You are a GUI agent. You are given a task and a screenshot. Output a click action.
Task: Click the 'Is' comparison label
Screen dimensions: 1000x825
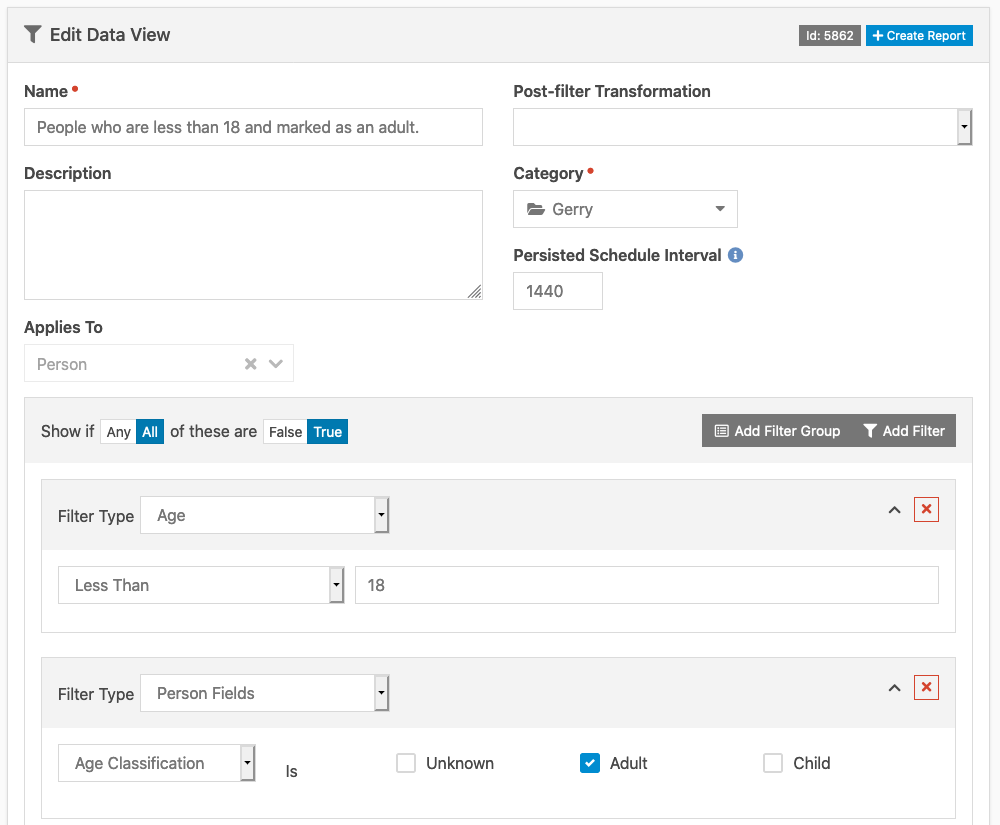[x=291, y=771]
